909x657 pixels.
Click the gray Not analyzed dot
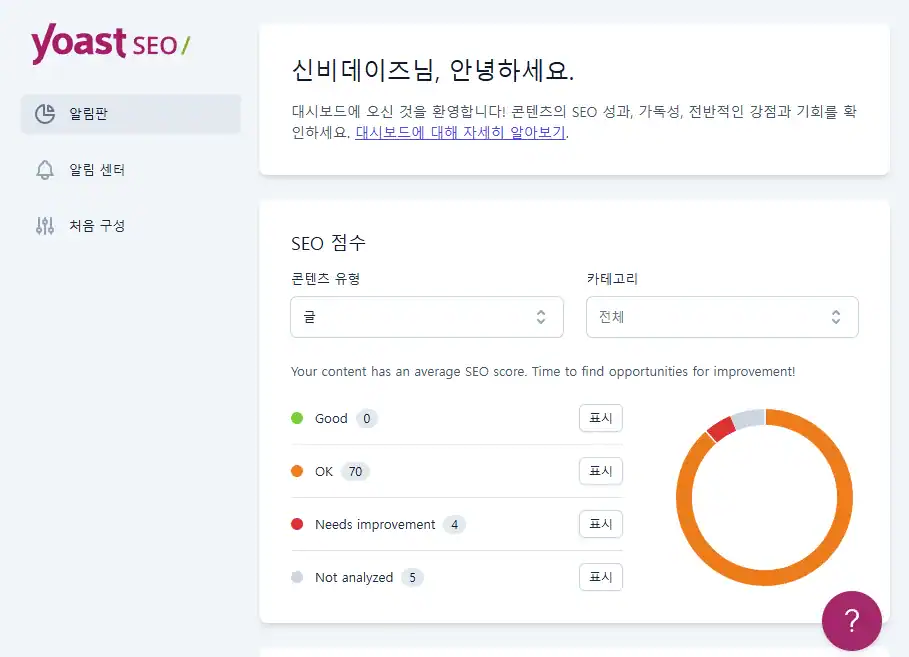pos(297,577)
